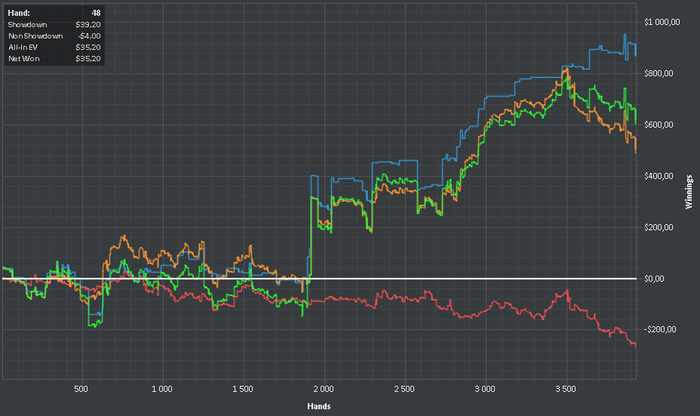Click the 3 500 hands tick label
Image resolution: width=700 pixels, height=416 pixels.
tap(566, 389)
